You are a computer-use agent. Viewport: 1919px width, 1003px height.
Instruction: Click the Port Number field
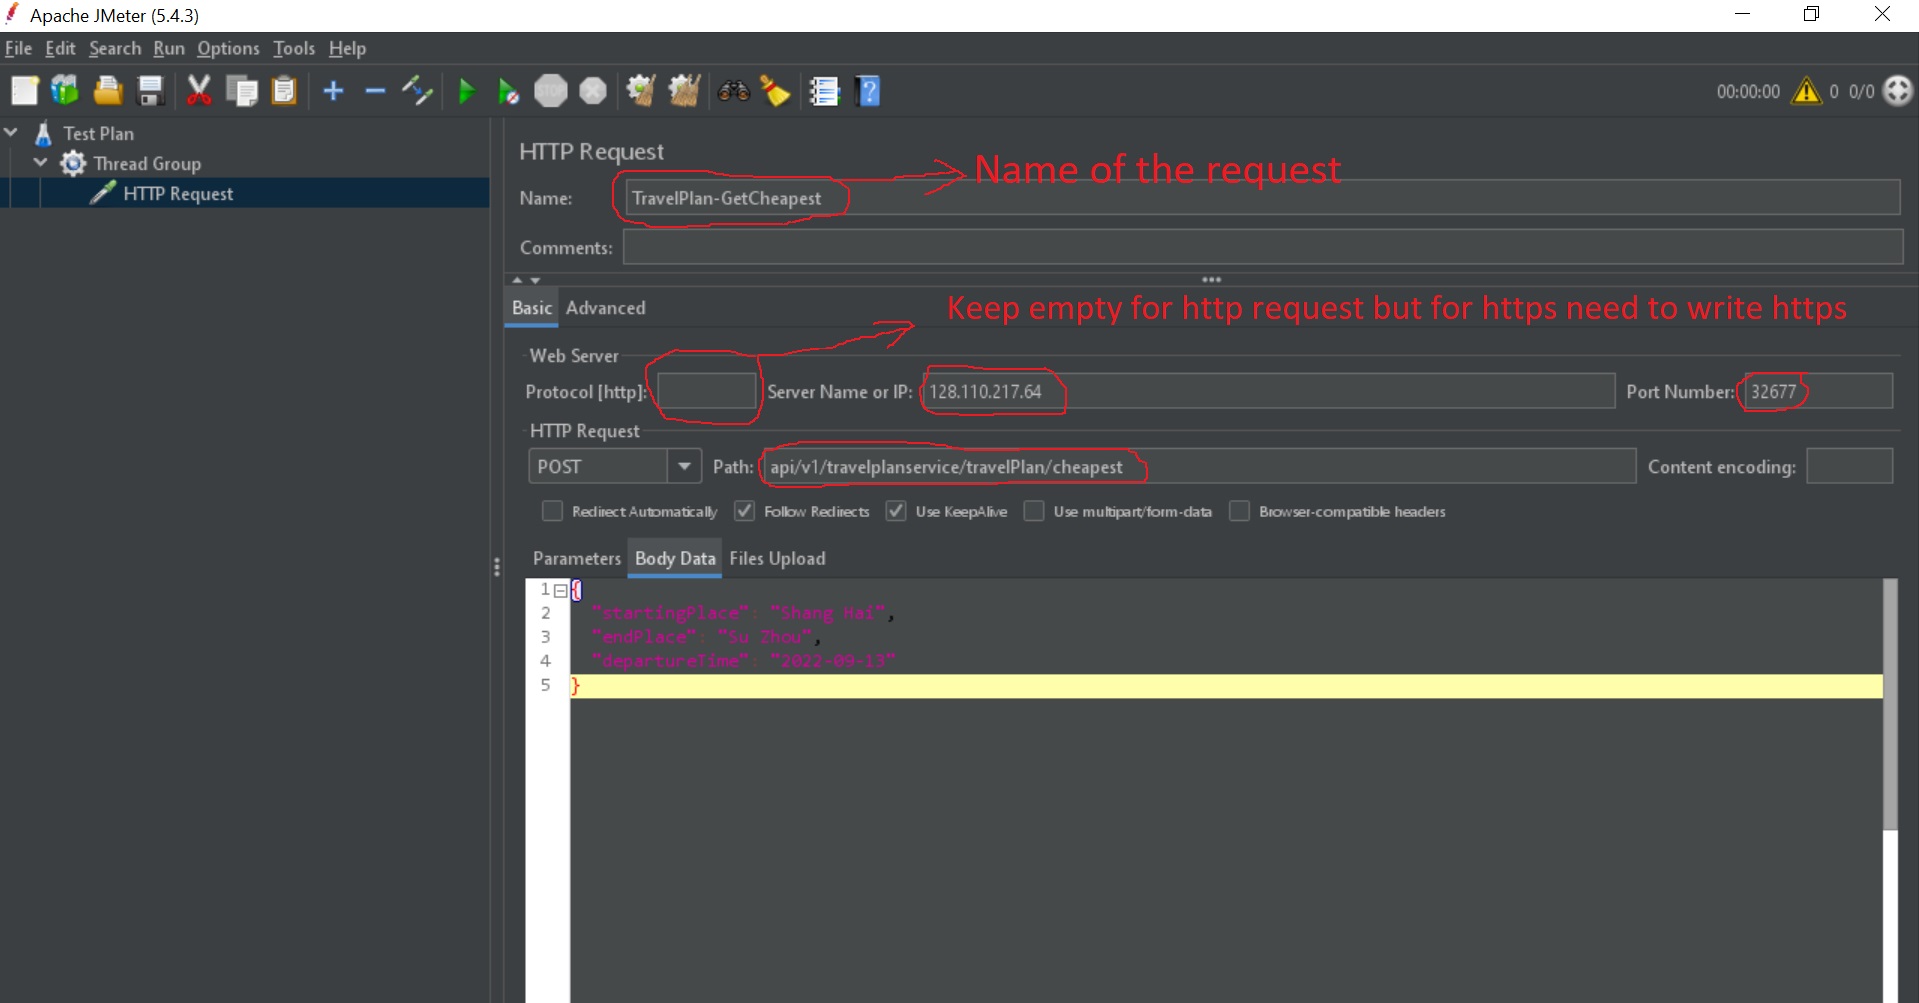1818,391
